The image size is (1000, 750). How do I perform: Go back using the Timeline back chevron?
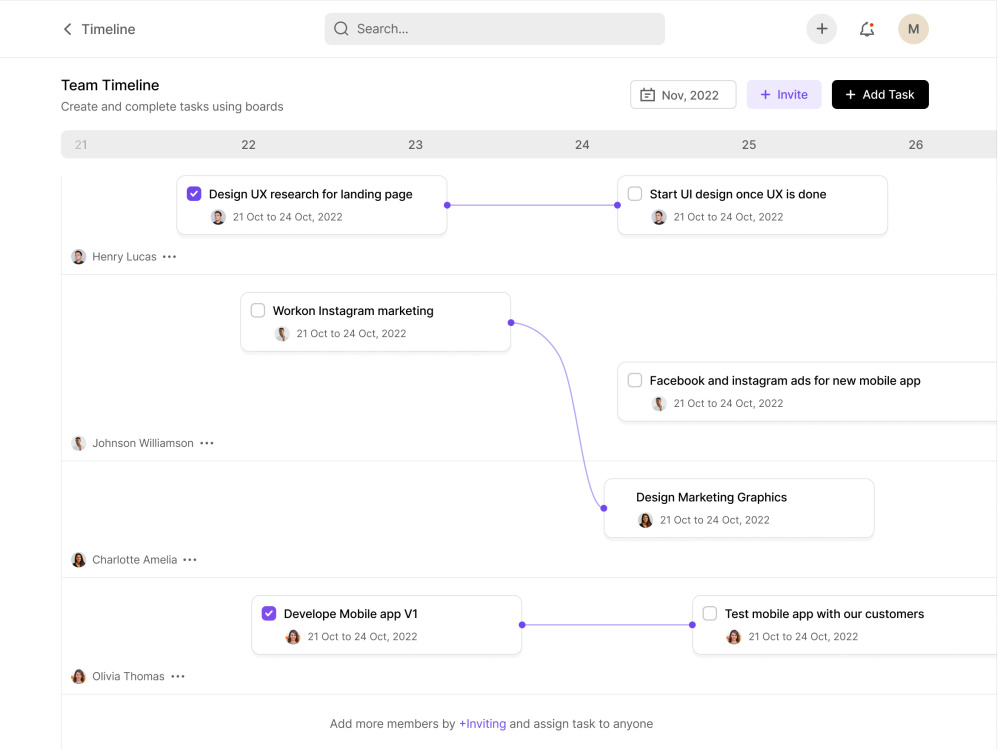[x=68, y=29]
